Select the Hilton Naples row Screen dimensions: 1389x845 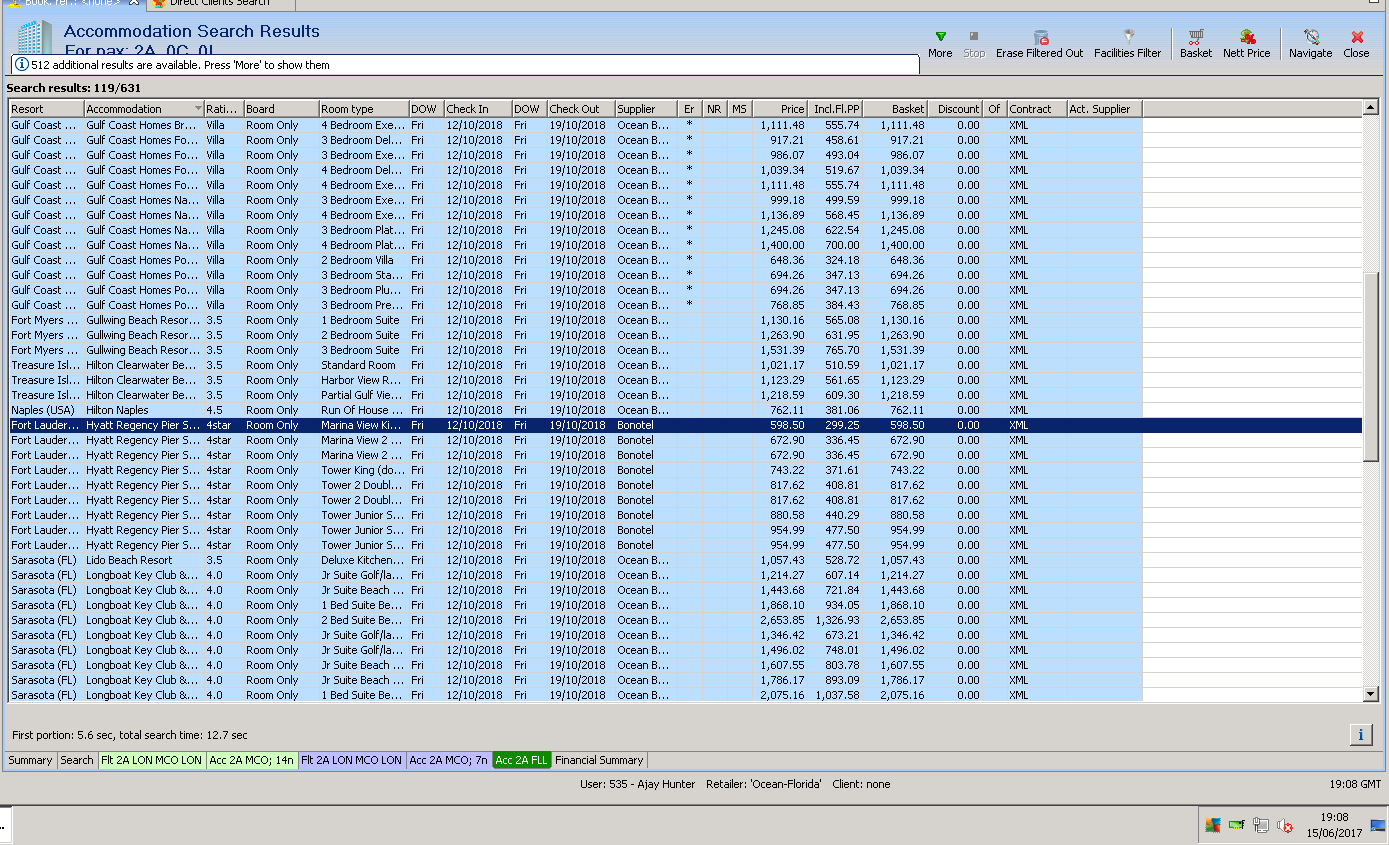[x=117, y=410]
